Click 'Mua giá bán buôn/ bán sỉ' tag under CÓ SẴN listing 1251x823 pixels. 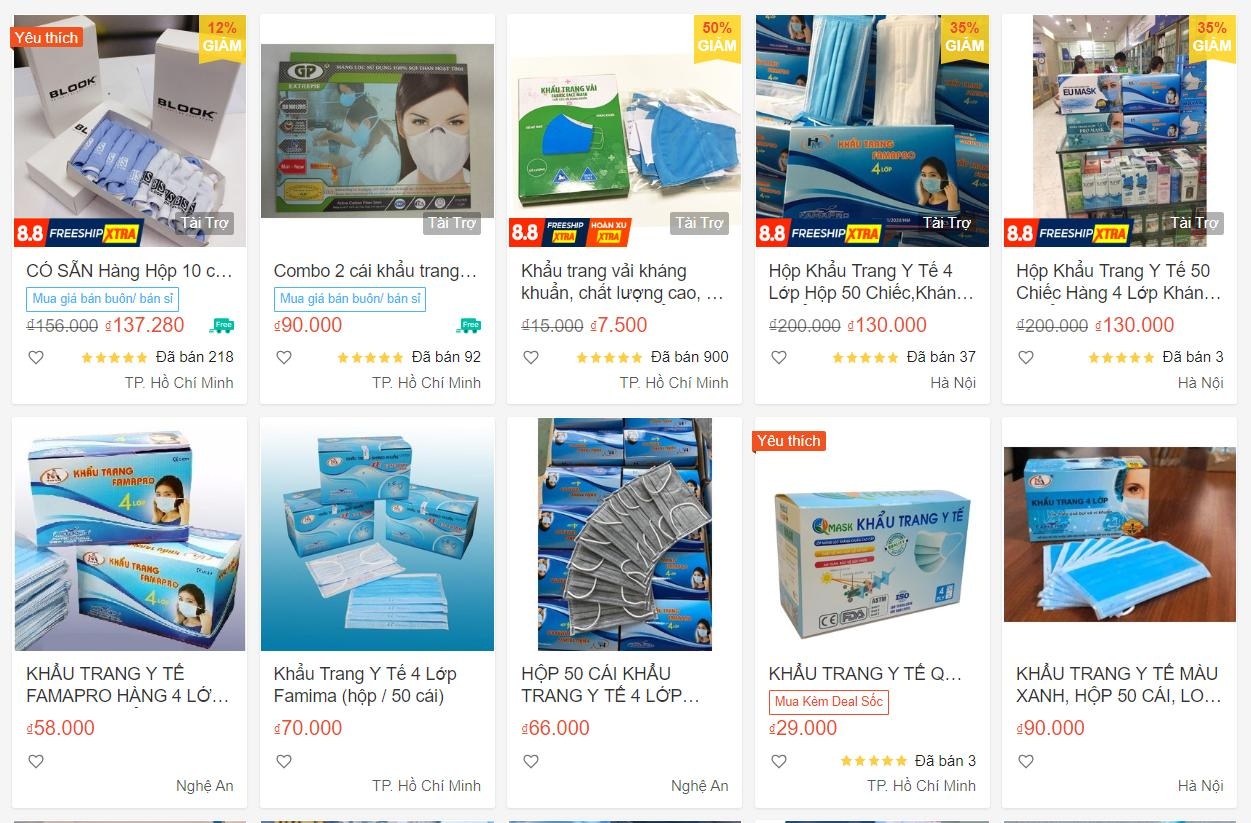tap(102, 299)
